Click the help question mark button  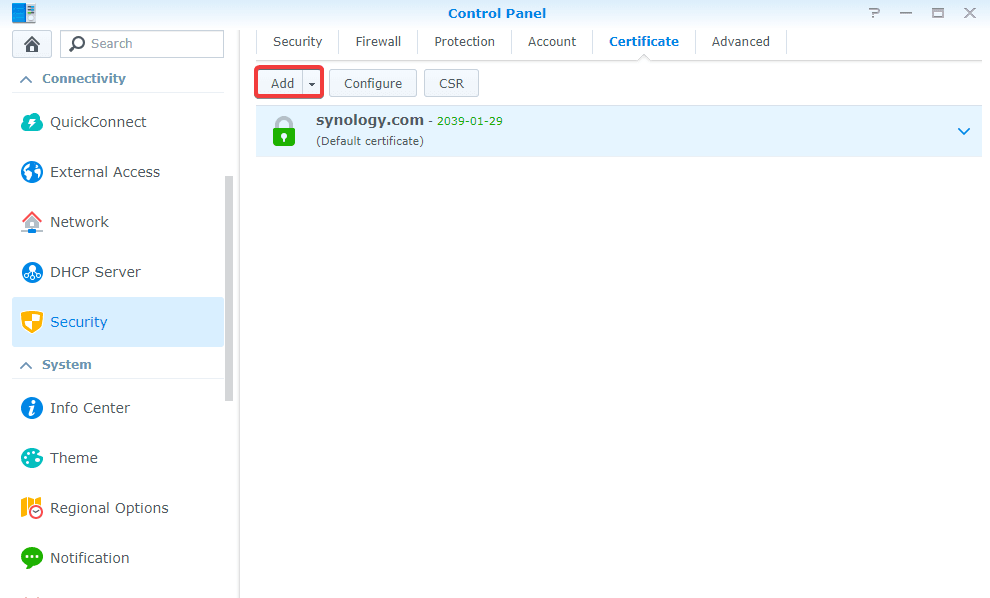tap(874, 13)
